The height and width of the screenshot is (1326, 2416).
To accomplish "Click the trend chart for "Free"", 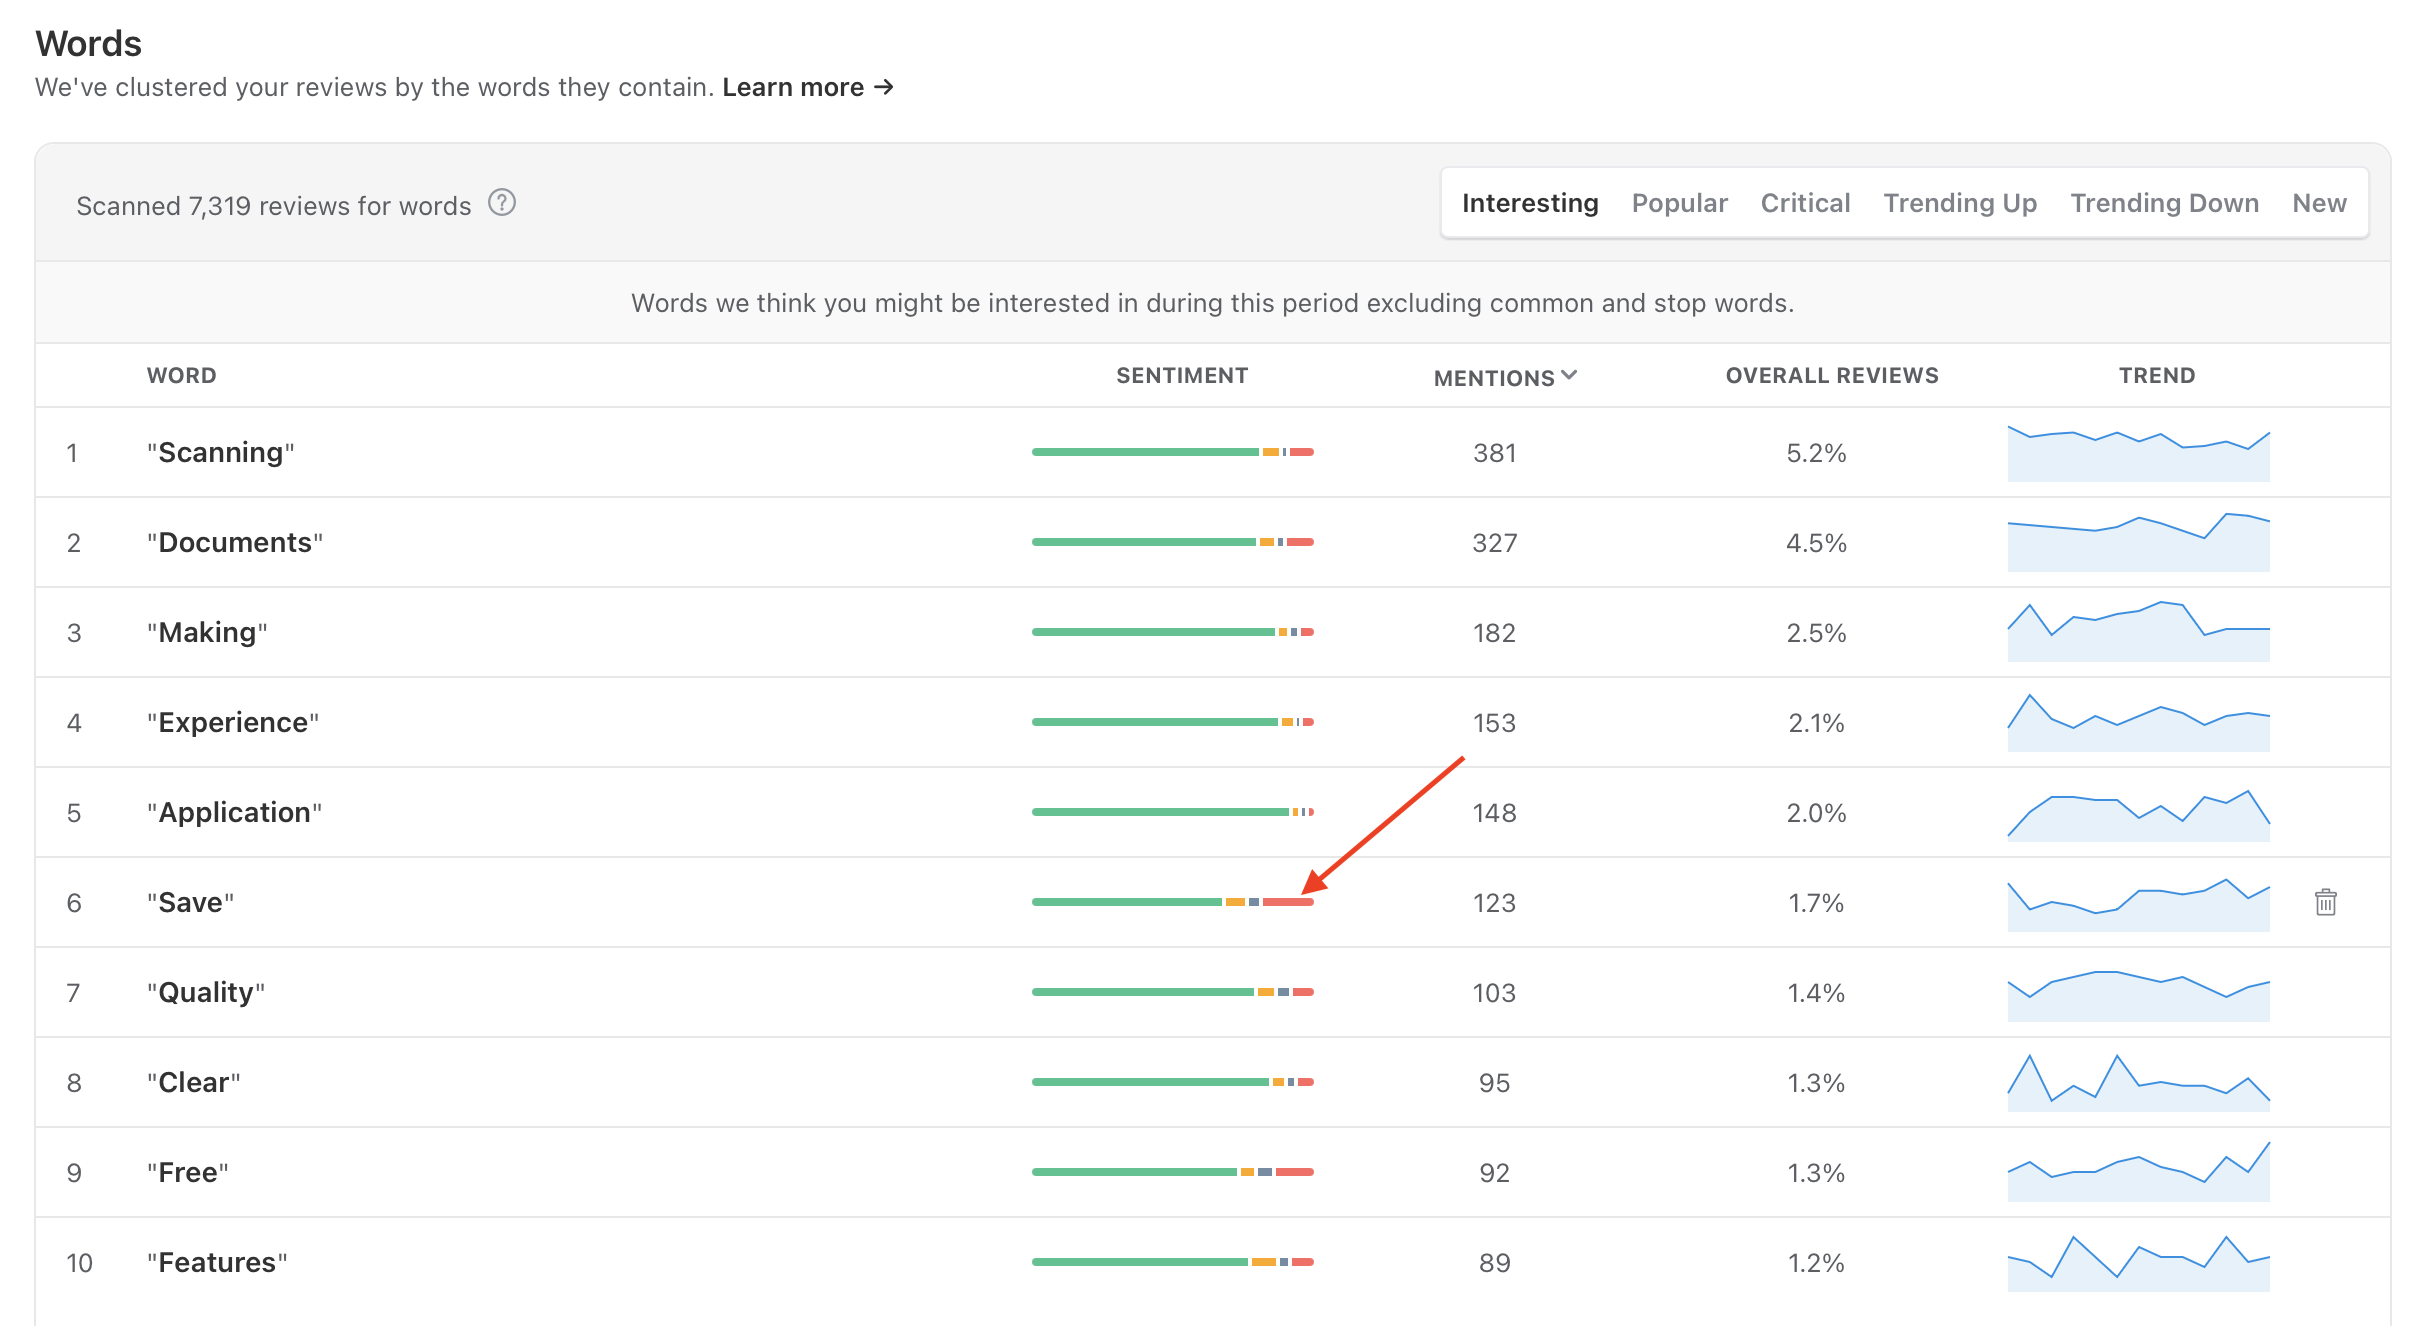I will (2138, 1171).
